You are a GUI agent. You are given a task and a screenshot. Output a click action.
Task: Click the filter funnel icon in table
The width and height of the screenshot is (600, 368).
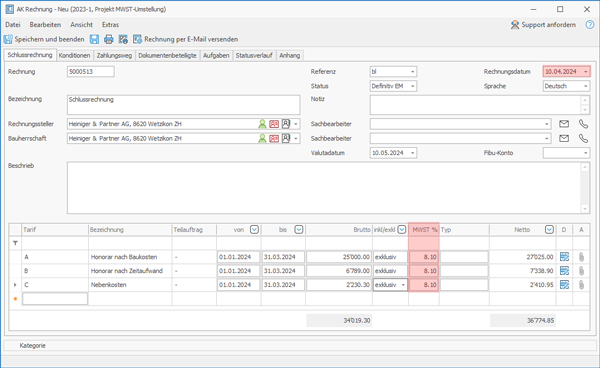click(15, 243)
